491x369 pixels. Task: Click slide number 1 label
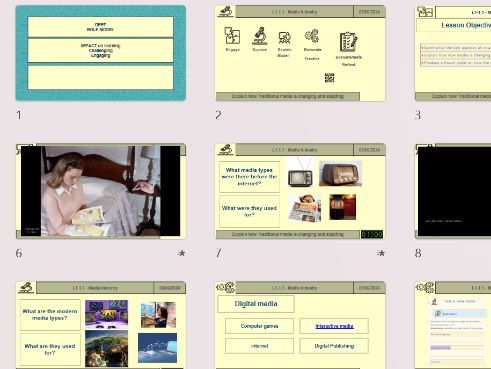(x=19, y=115)
